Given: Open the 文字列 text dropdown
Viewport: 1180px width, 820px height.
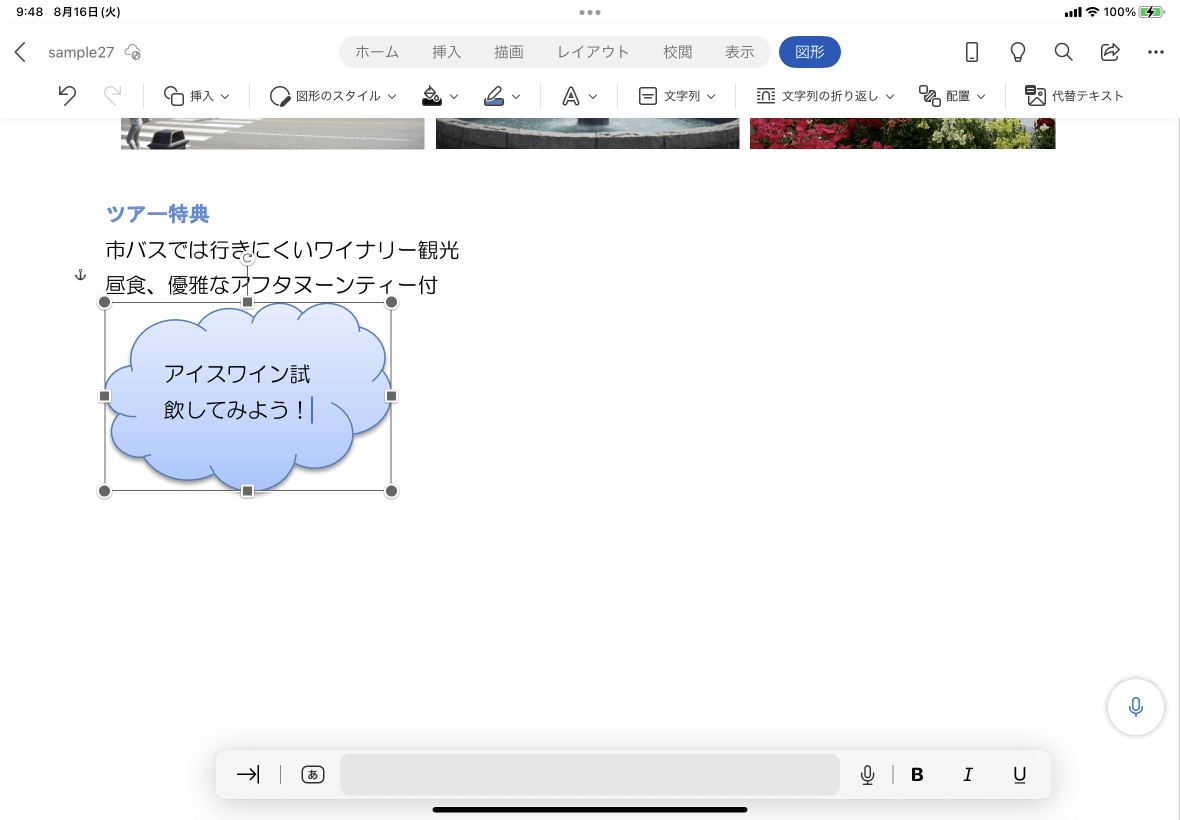Looking at the screenshot, I should coord(677,96).
